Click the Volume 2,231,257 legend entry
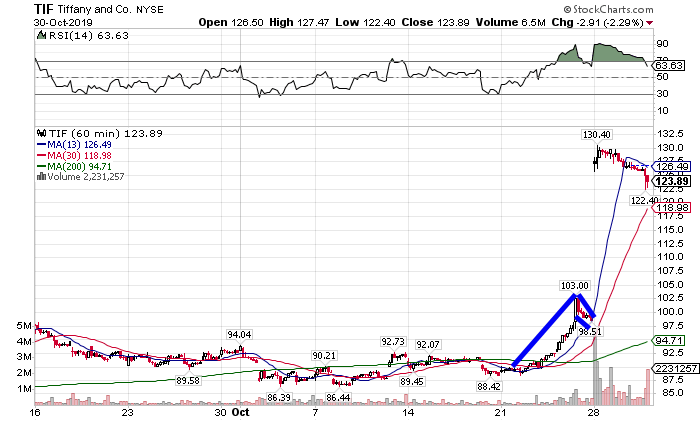Screen dimensions: 700x421 [86, 176]
